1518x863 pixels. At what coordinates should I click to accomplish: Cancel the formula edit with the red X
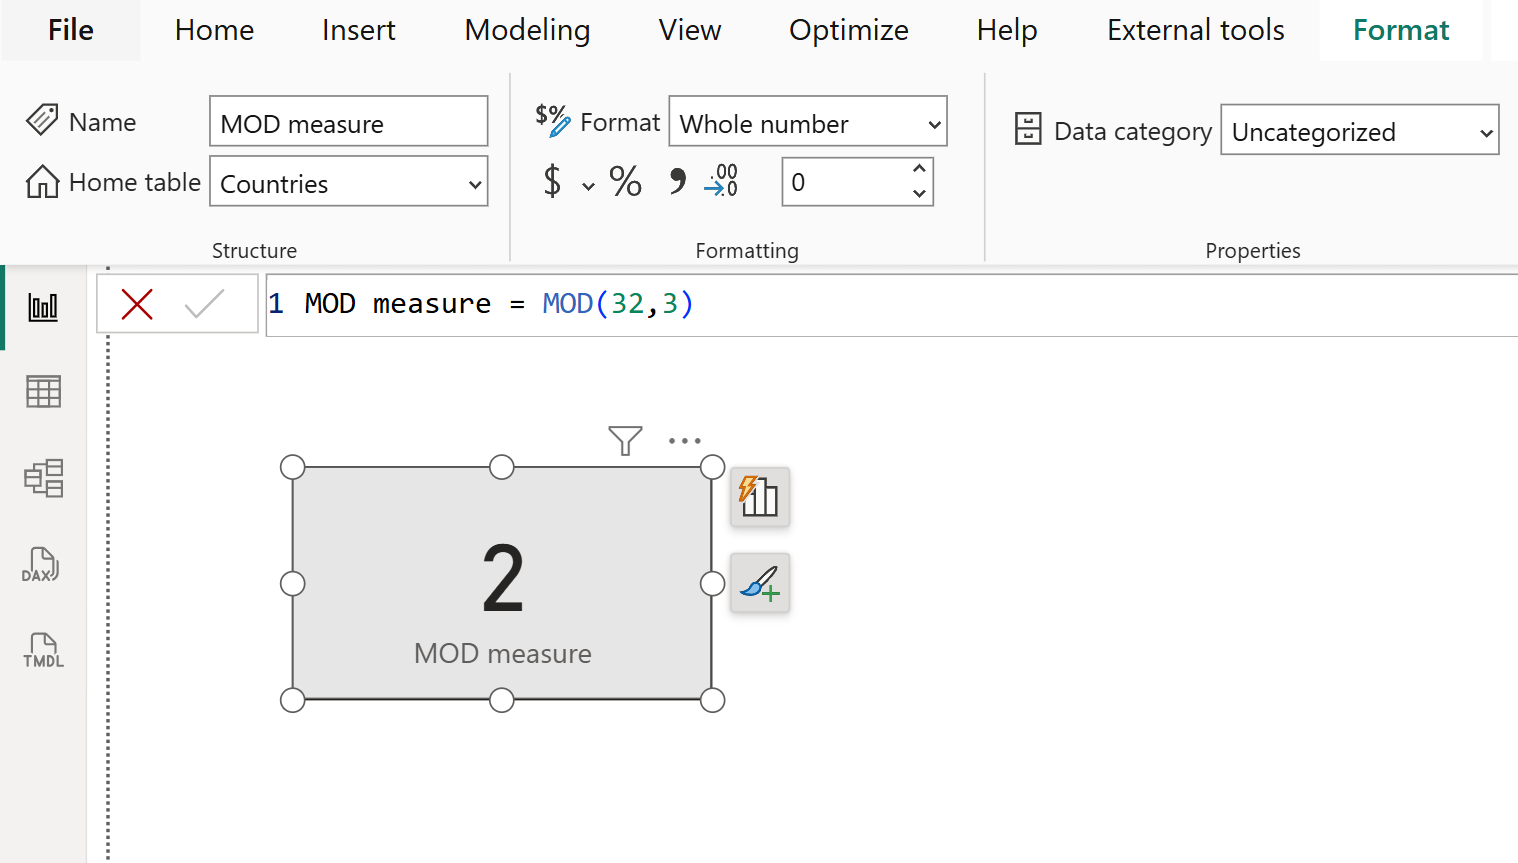point(137,304)
